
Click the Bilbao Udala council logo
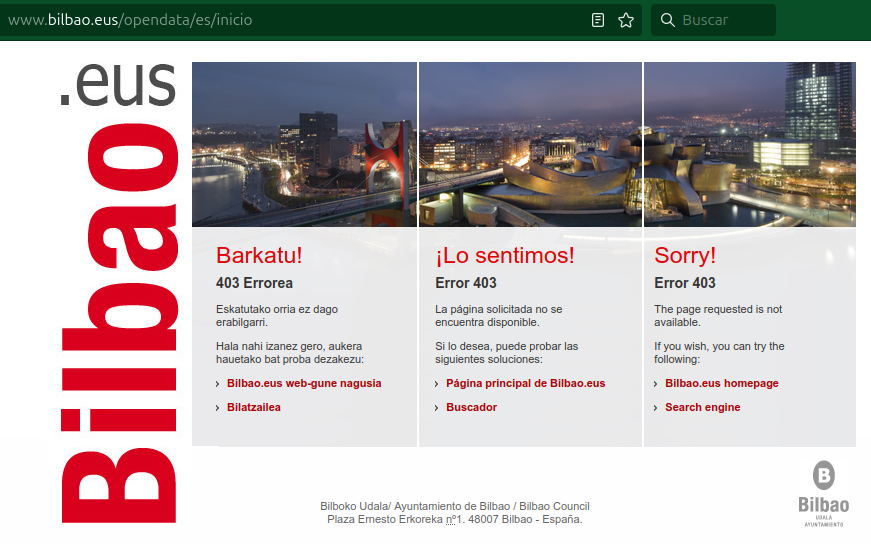823,492
